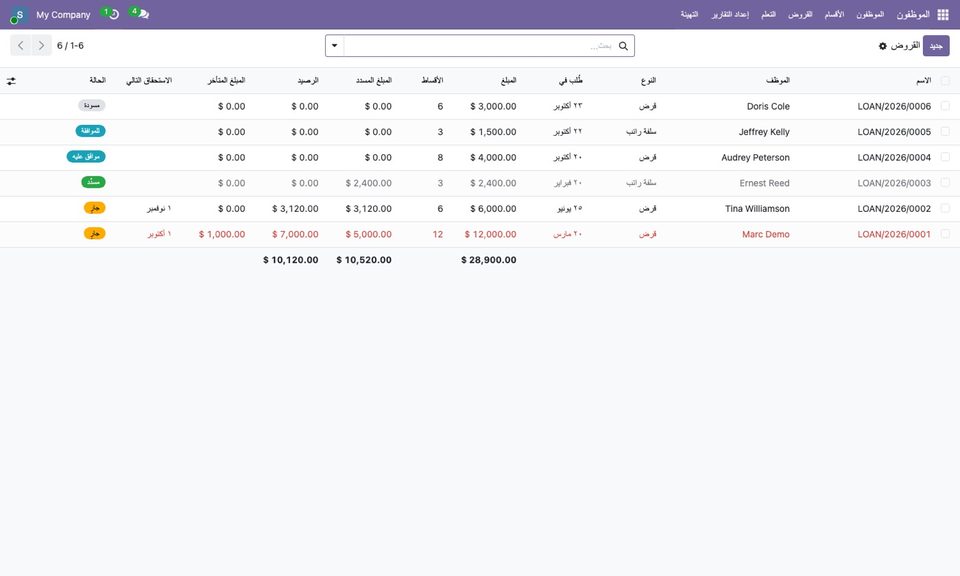Check the box for LOAN/2026/0001
960x576 pixels.
tap(945, 234)
